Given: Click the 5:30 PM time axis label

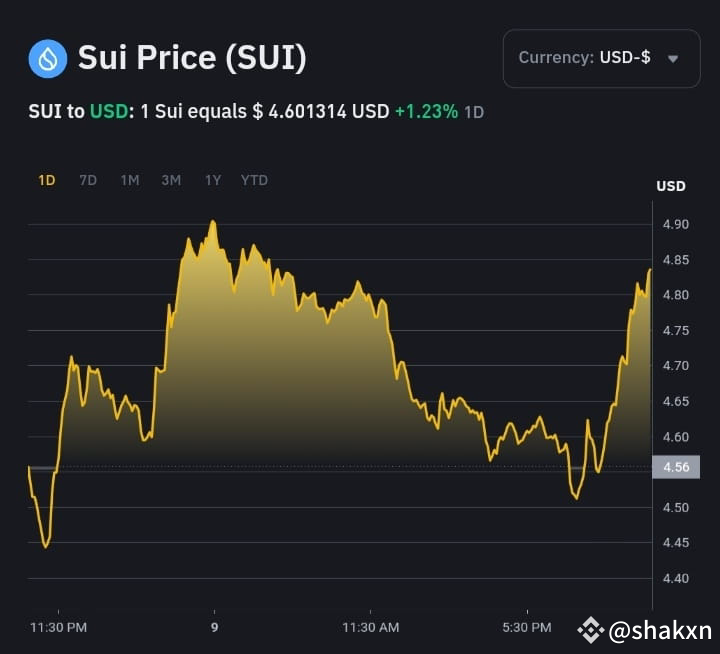Looking at the screenshot, I should (527, 627).
